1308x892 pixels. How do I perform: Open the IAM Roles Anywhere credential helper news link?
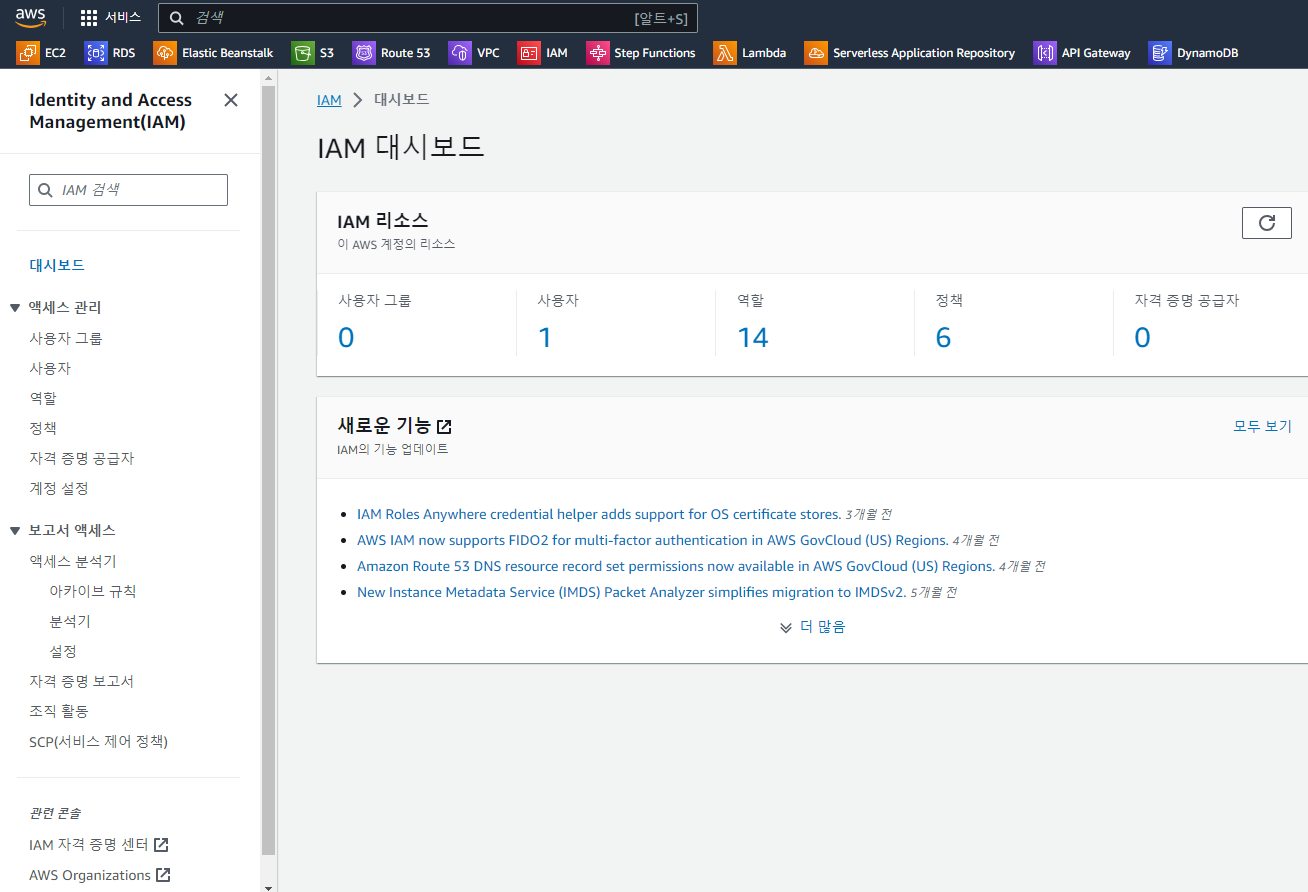pos(599,514)
